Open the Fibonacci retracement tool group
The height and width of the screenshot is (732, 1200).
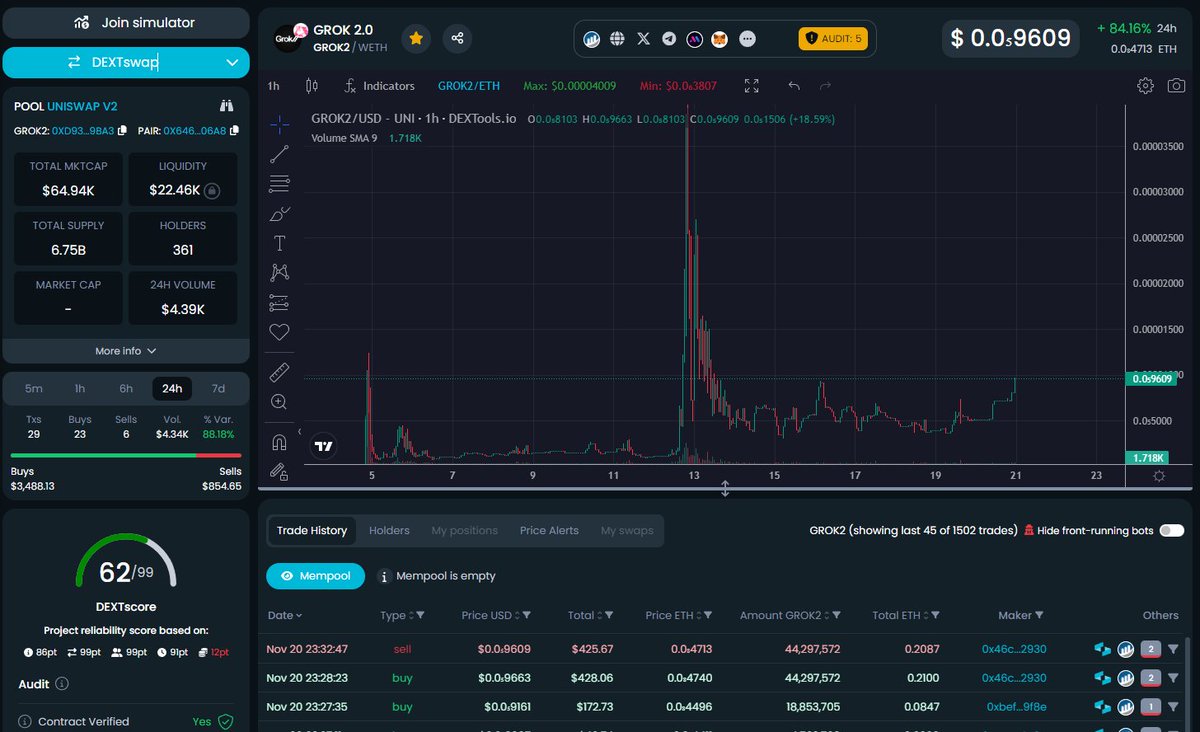[279, 184]
